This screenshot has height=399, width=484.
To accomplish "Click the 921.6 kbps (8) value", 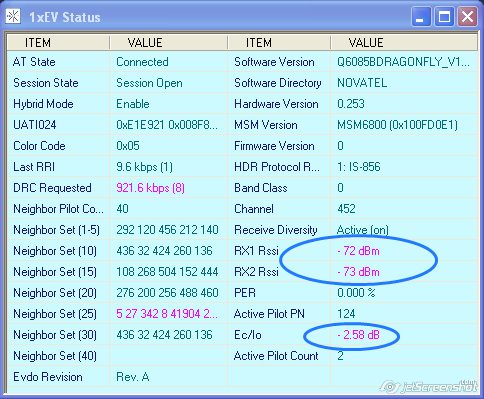I will 150,188.
